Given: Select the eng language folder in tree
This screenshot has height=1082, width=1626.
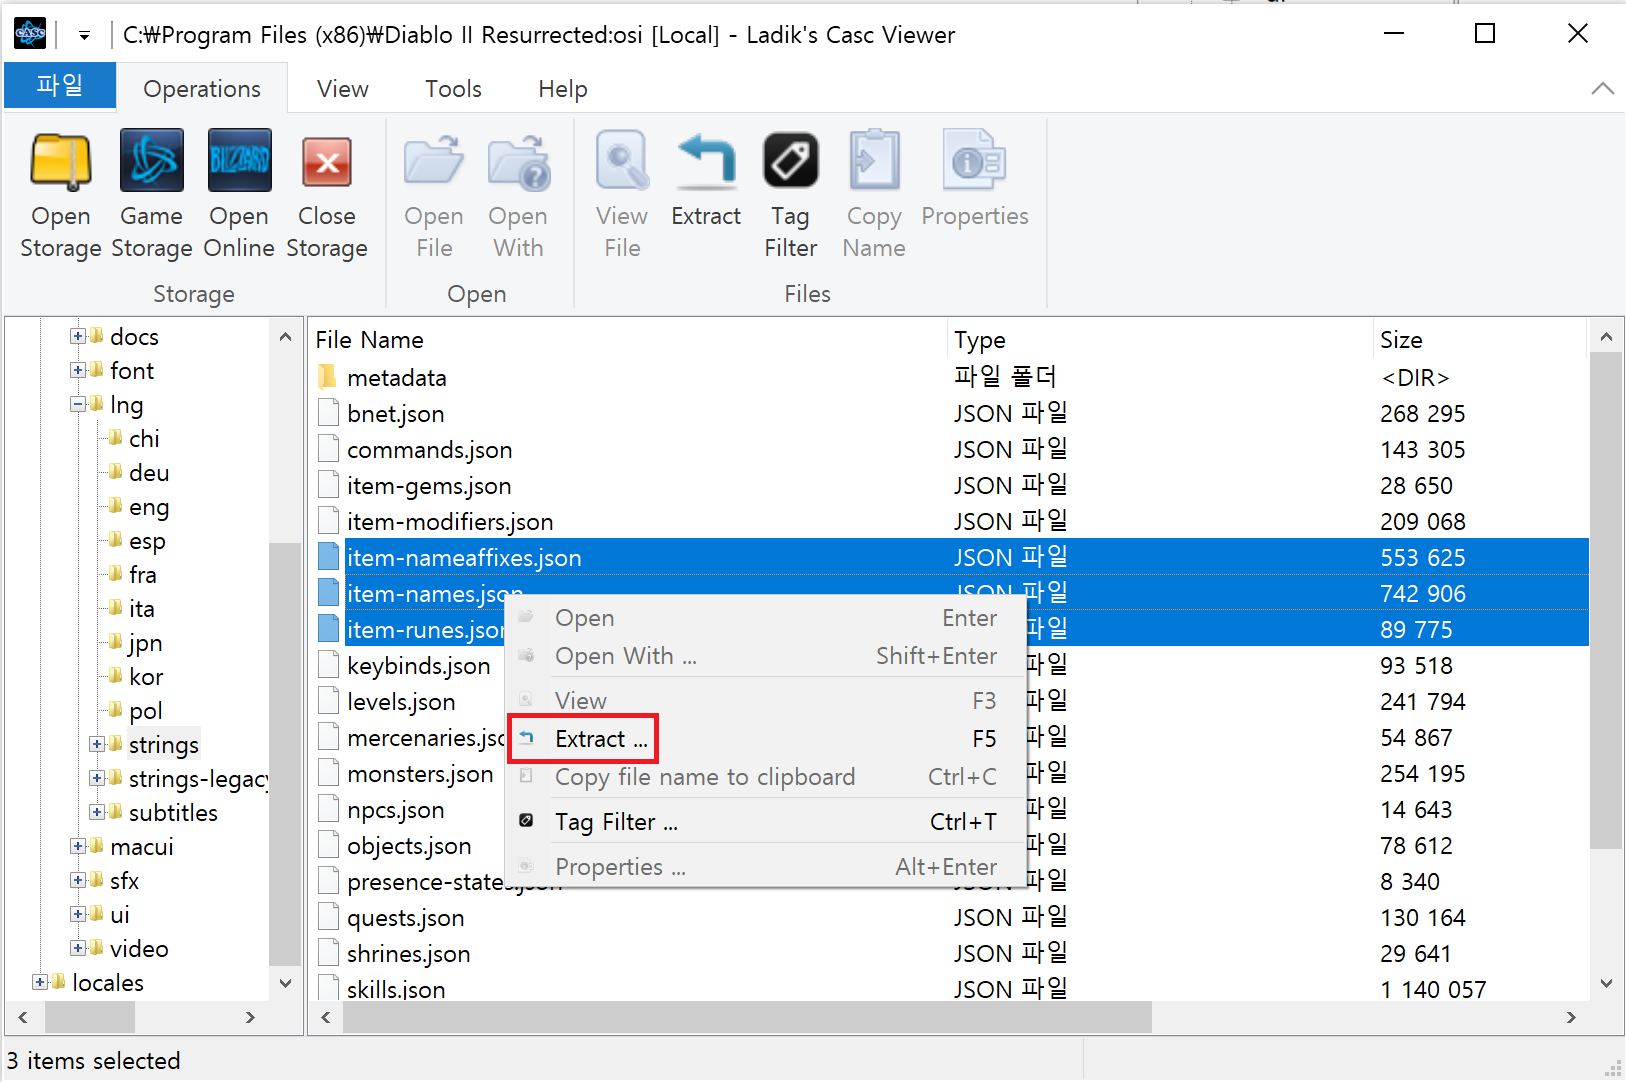Looking at the screenshot, I should pos(149,506).
